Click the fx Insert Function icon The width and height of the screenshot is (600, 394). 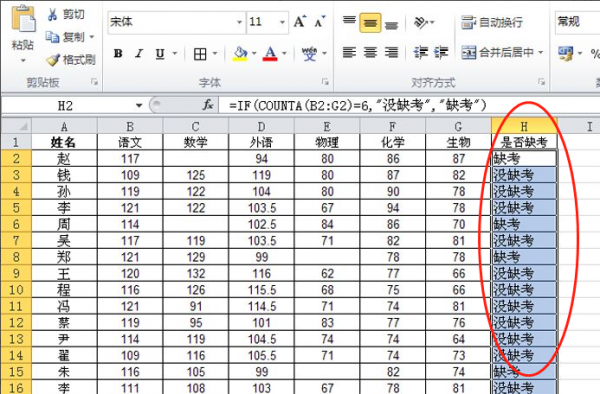[208, 105]
